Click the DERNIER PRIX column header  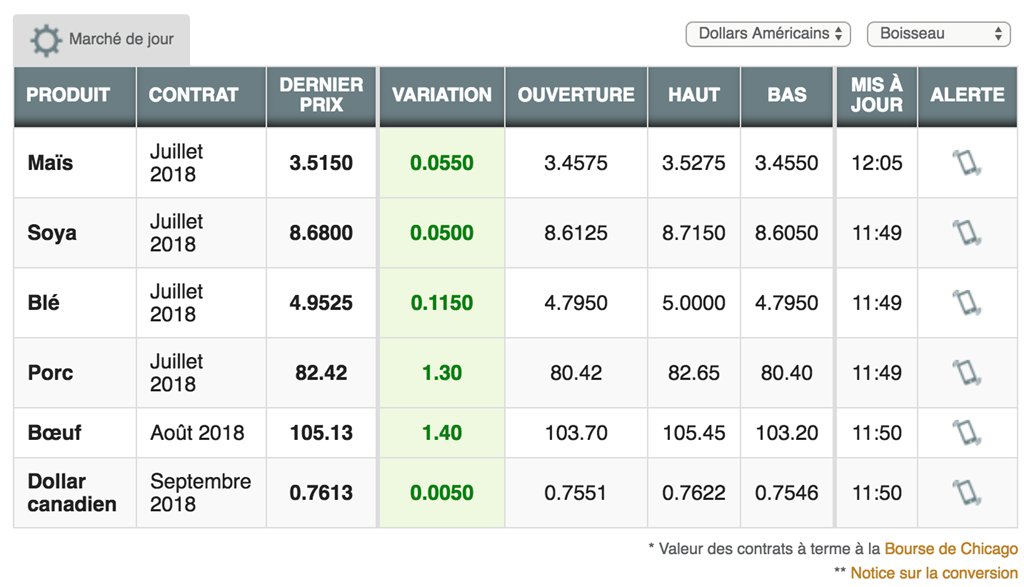(321, 95)
